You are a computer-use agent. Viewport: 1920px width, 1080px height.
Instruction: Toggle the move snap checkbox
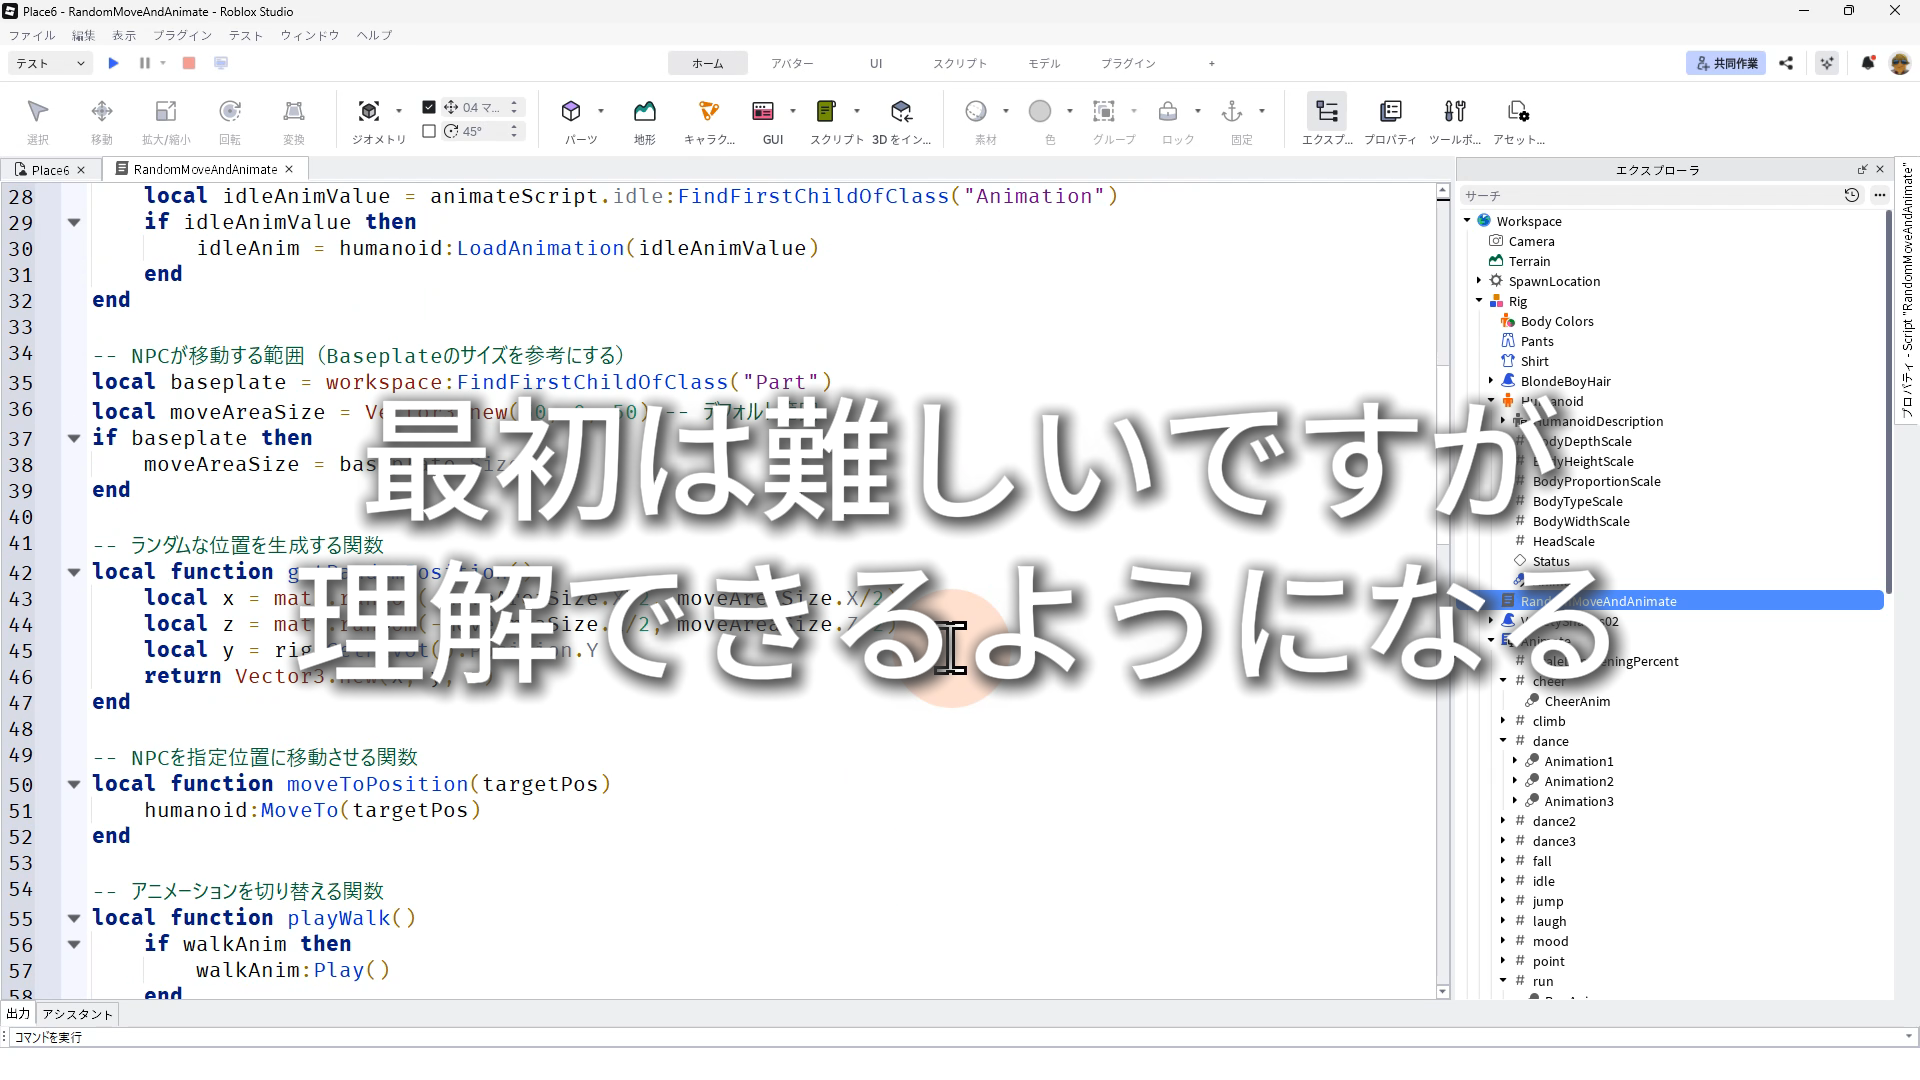[429, 107]
